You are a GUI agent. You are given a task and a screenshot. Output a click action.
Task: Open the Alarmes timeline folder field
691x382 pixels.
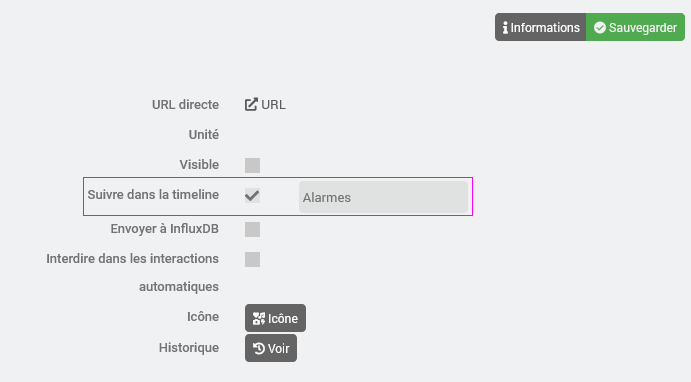tap(383, 197)
